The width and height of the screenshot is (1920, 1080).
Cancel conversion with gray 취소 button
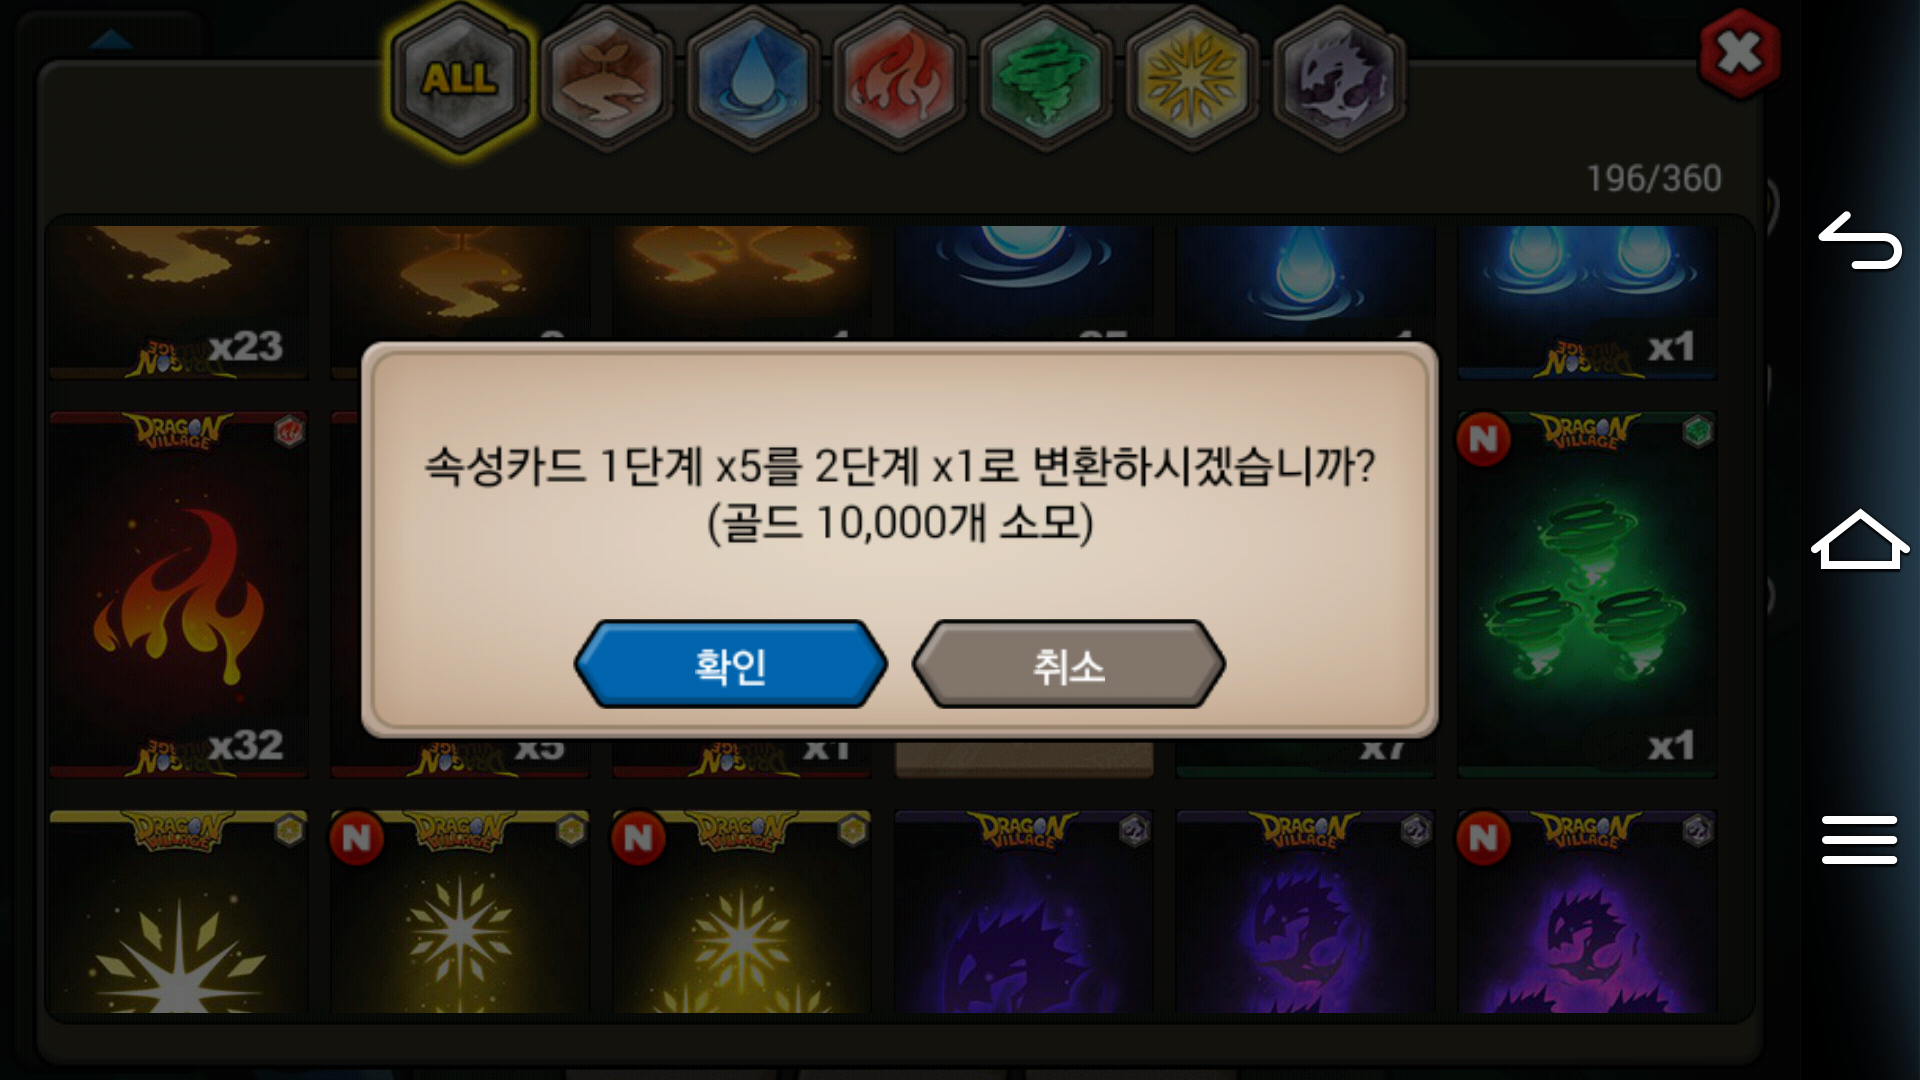pos(1068,664)
